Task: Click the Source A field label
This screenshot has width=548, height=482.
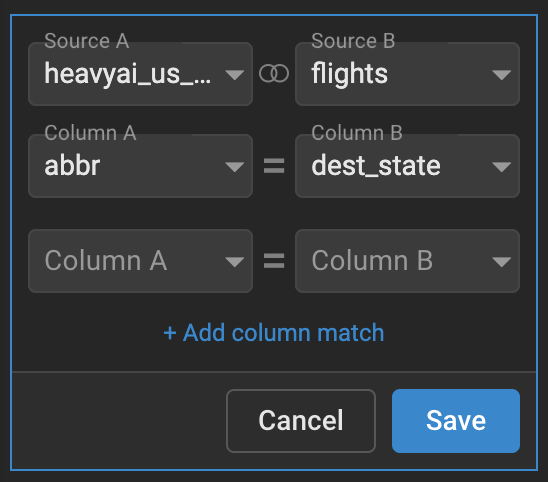Action: click(x=87, y=41)
